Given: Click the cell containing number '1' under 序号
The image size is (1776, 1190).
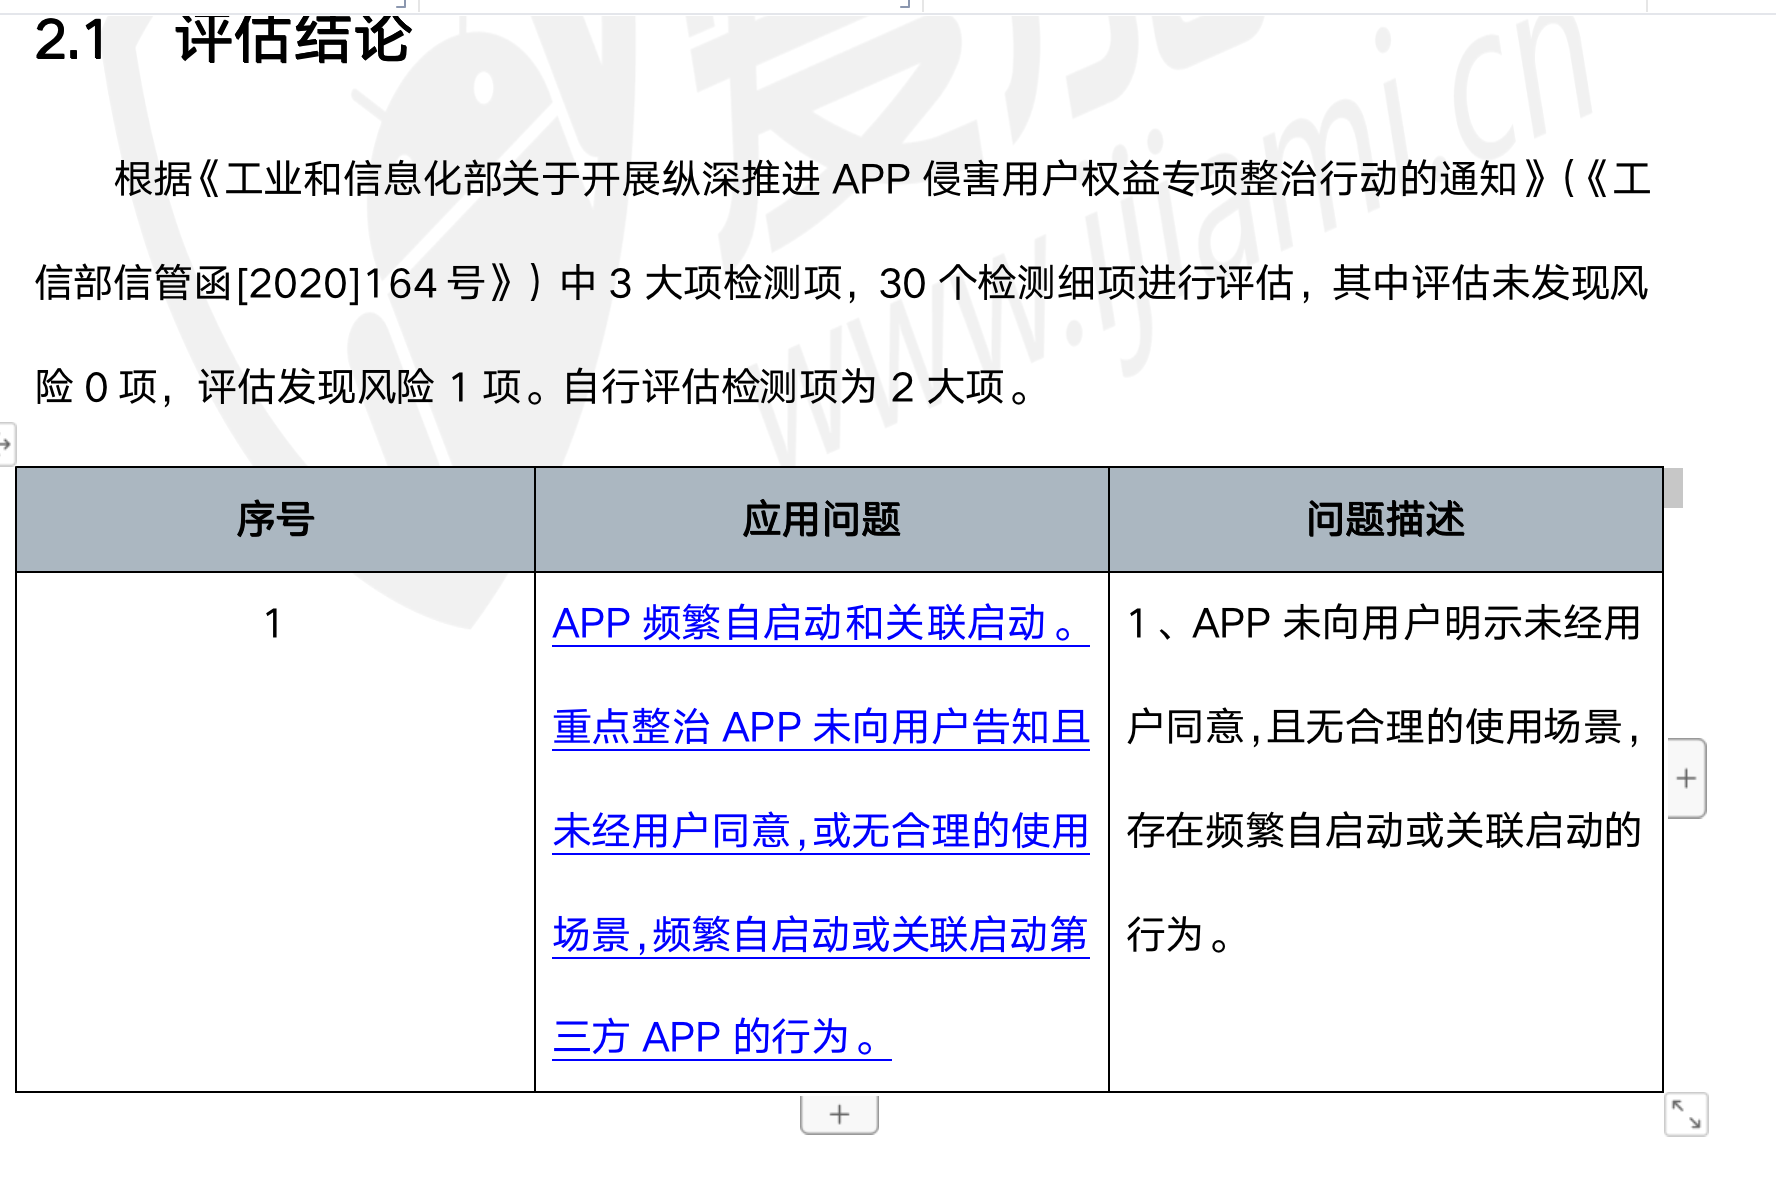Looking at the screenshot, I should click(276, 832).
